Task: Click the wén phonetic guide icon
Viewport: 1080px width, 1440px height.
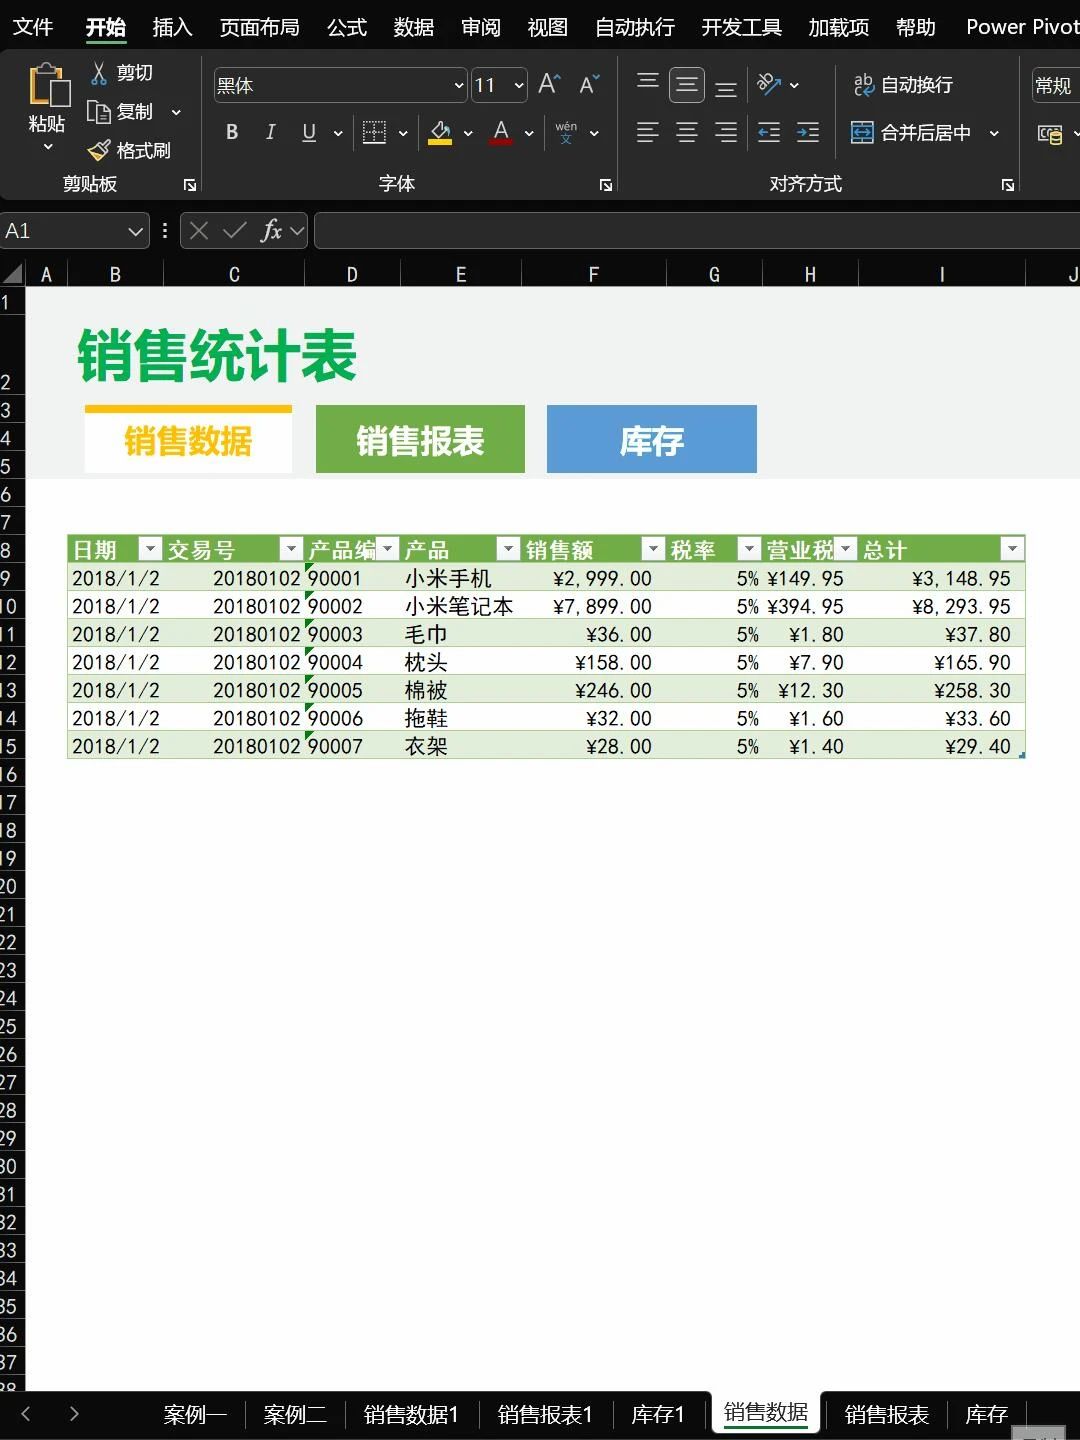Action: 566,132
